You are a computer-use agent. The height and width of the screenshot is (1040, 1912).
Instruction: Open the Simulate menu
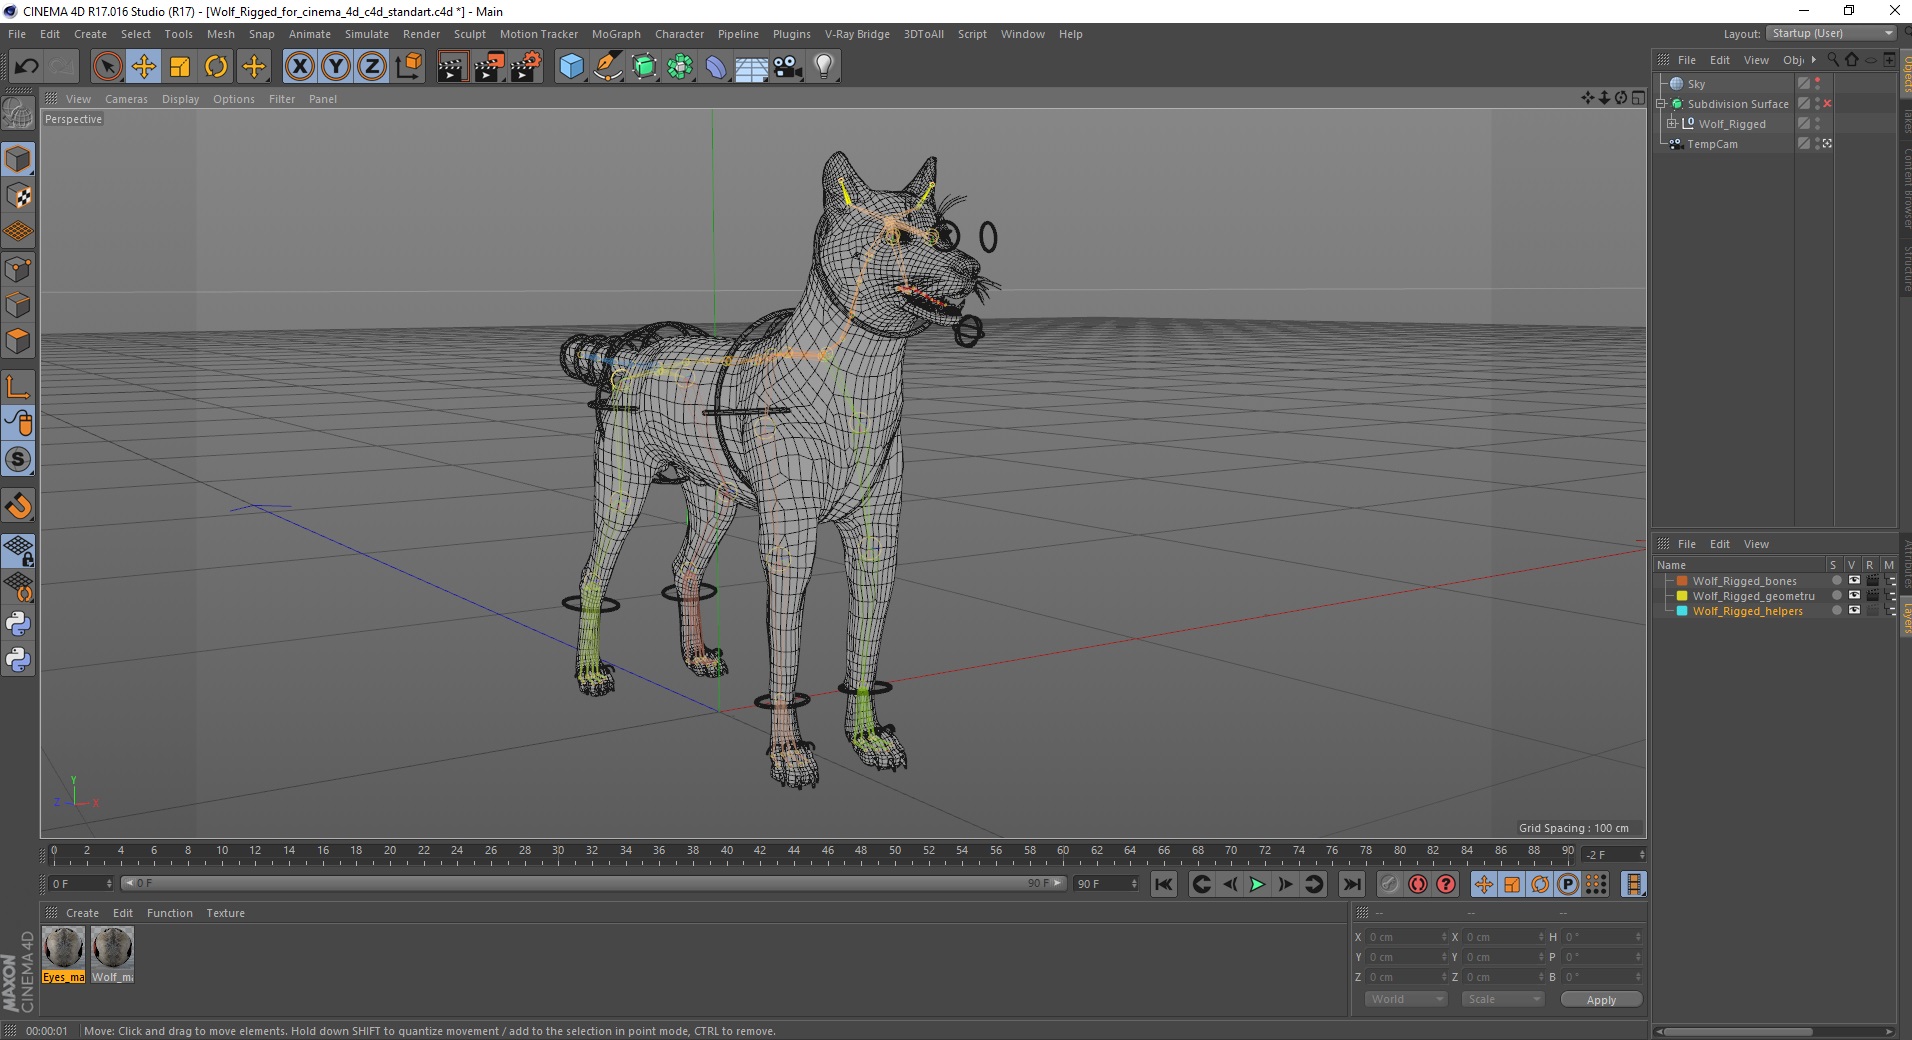(367, 34)
